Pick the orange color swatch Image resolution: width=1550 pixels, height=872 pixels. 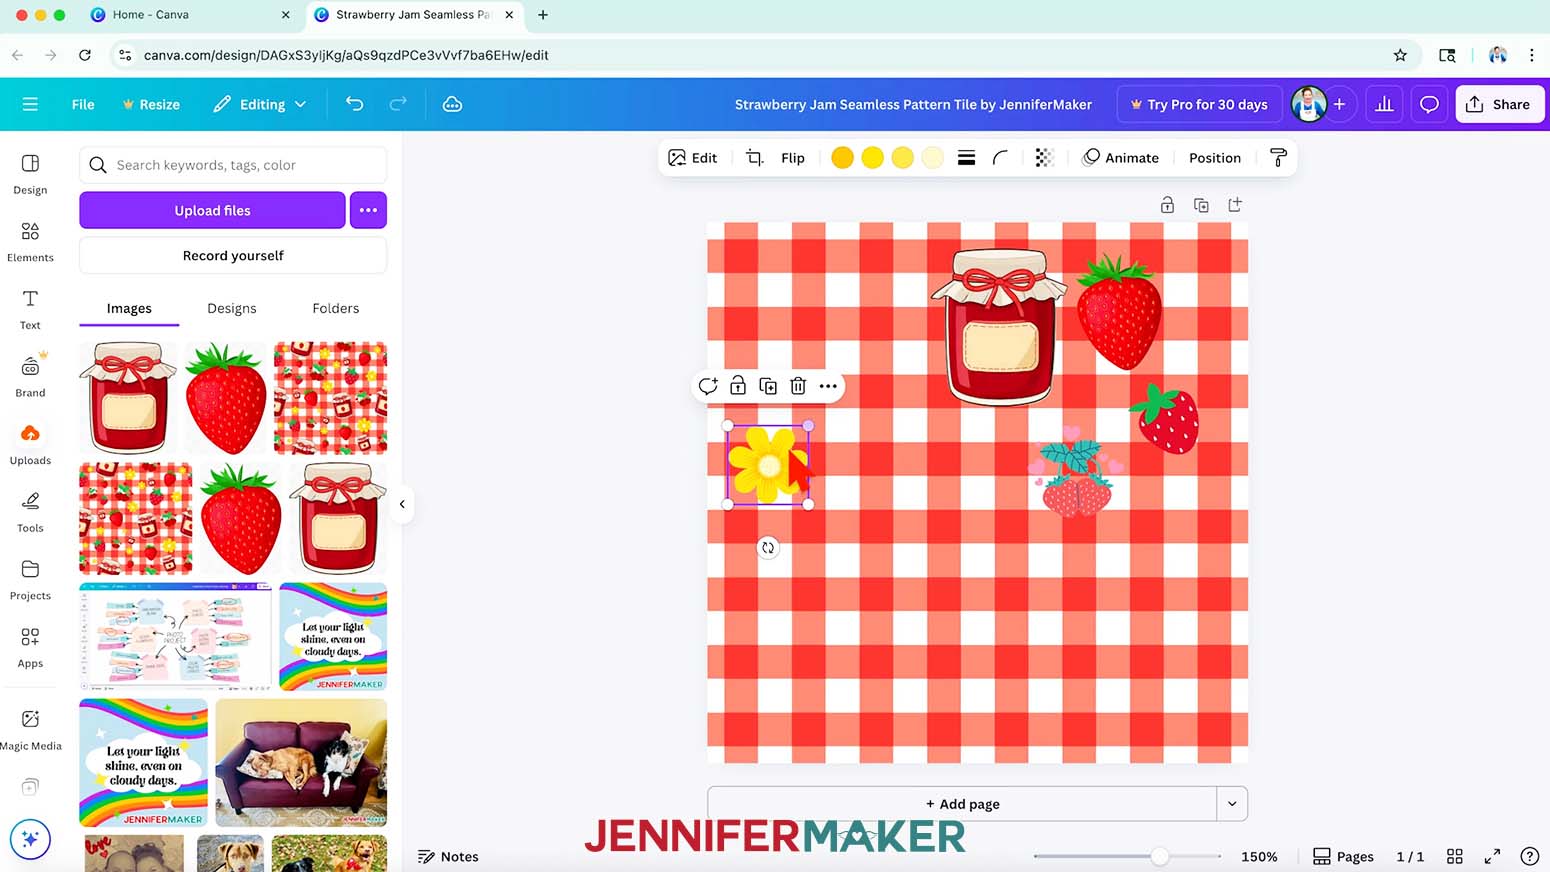pos(843,158)
